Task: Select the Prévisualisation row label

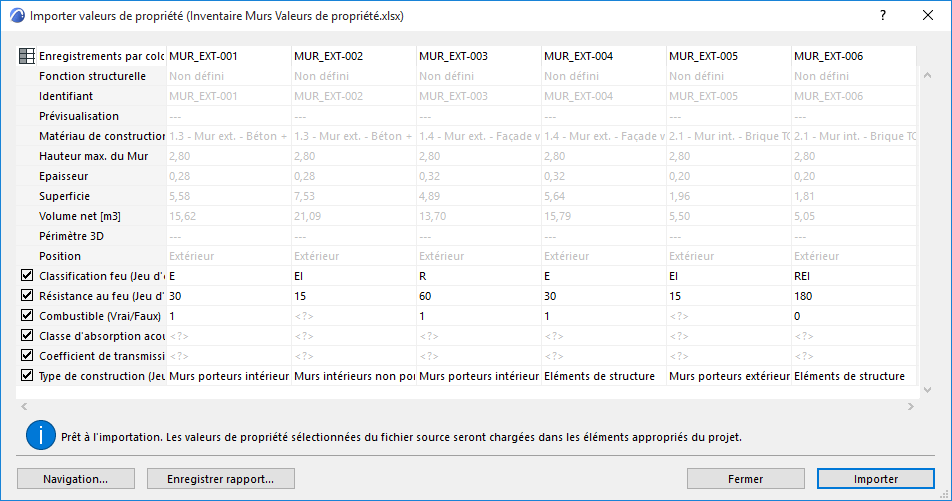Action: point(79,116)
